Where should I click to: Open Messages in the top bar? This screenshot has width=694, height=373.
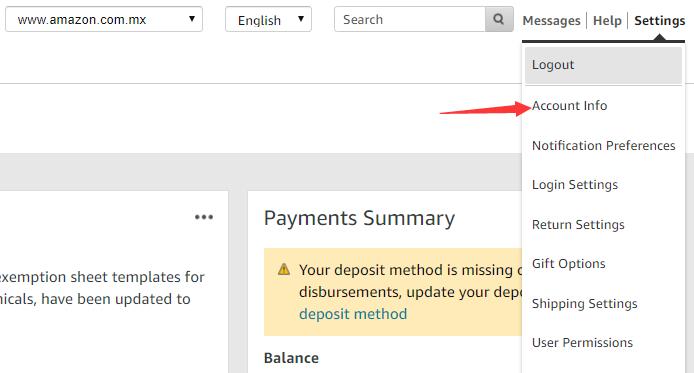point(551,20)
